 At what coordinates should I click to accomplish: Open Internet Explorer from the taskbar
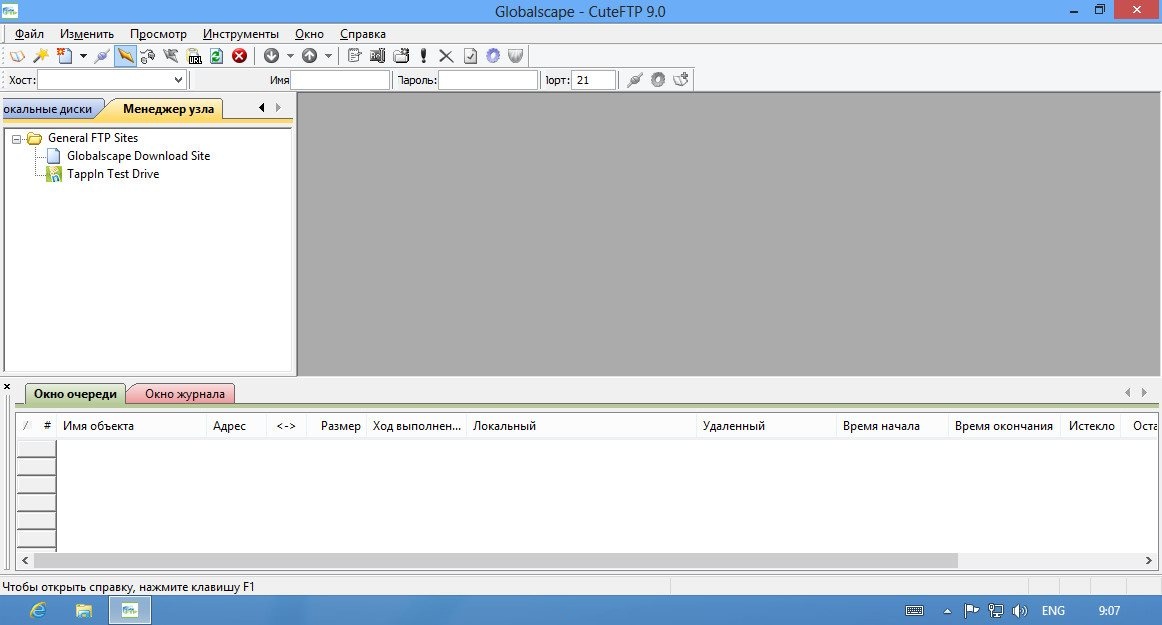tap(37, 610)
